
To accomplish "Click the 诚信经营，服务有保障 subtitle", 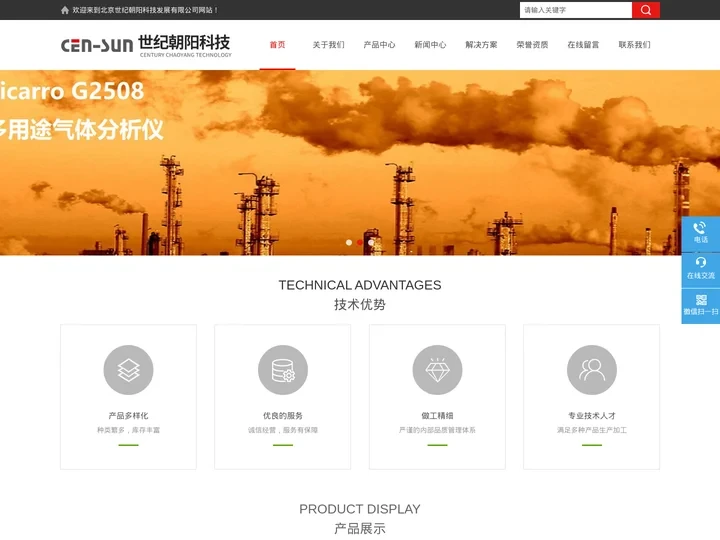I will click(x=283, y=430).
